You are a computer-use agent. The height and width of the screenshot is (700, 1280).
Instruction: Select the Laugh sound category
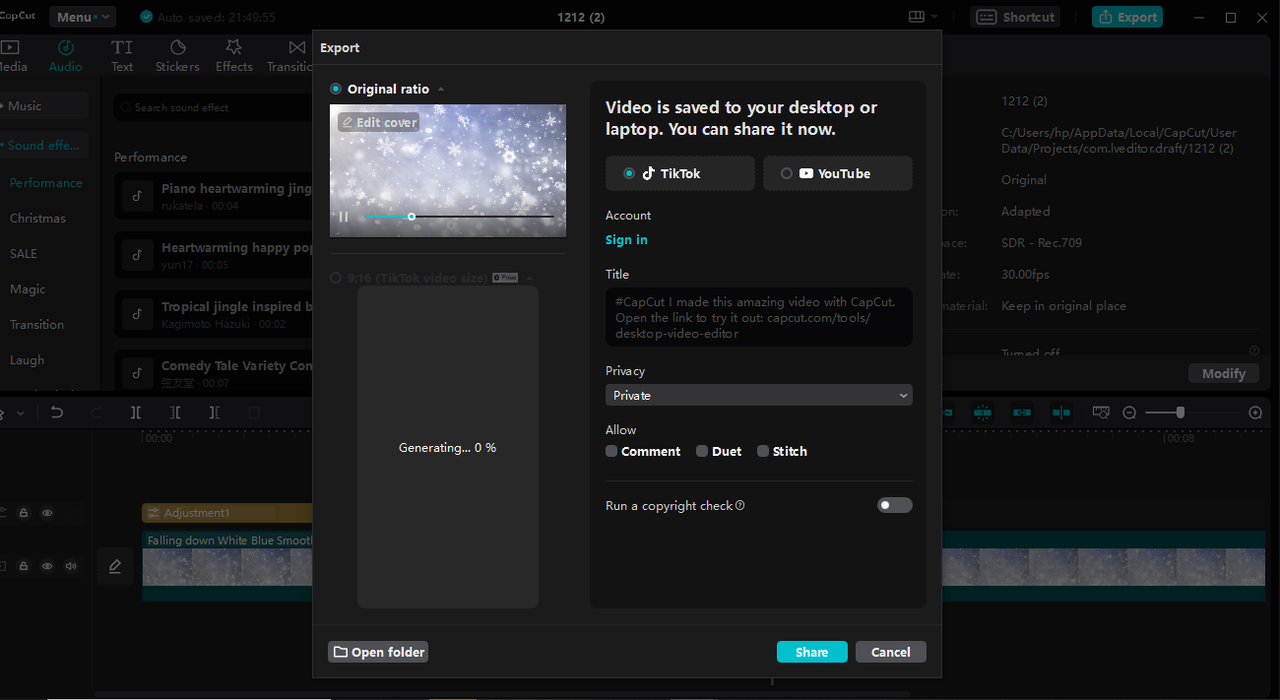tap(27, 360)
